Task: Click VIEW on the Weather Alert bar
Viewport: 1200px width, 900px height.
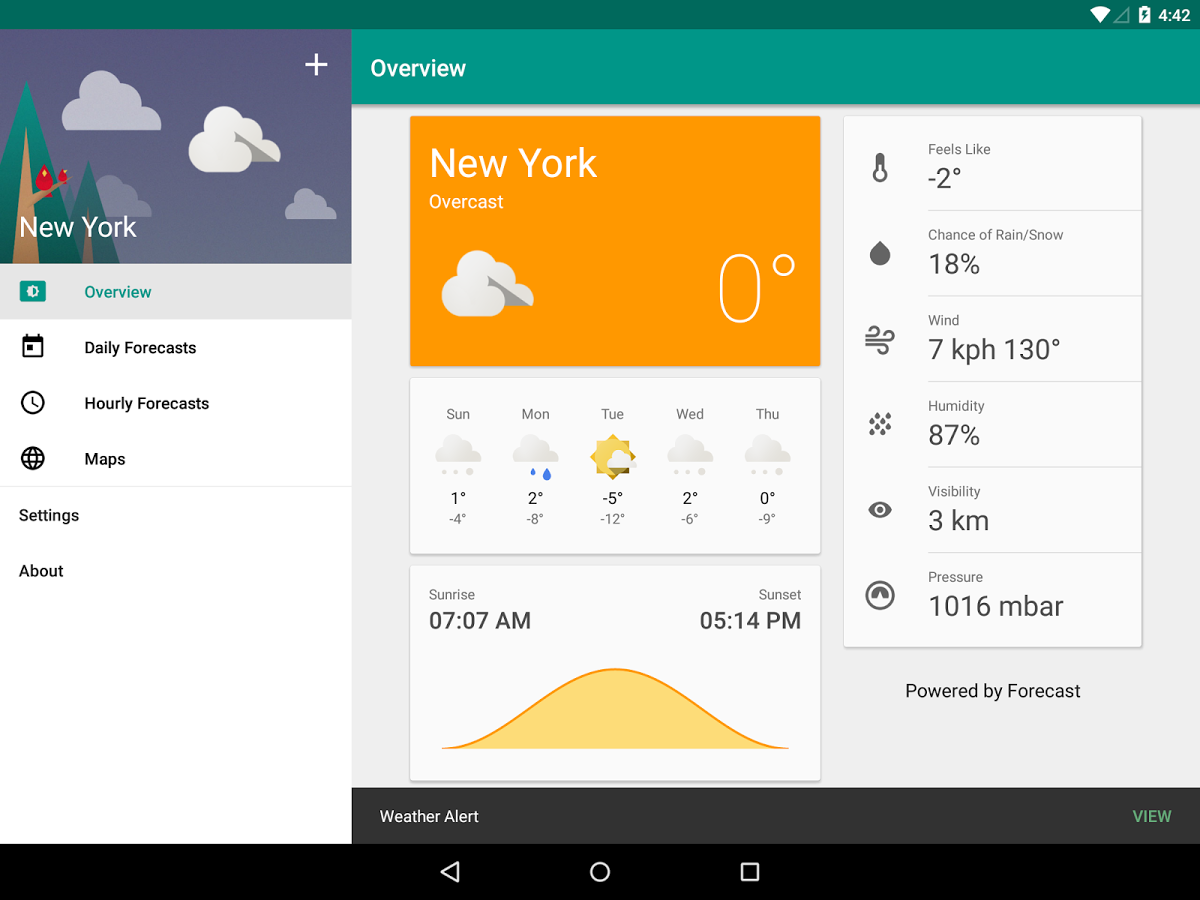Action: tap(1152, 816)
